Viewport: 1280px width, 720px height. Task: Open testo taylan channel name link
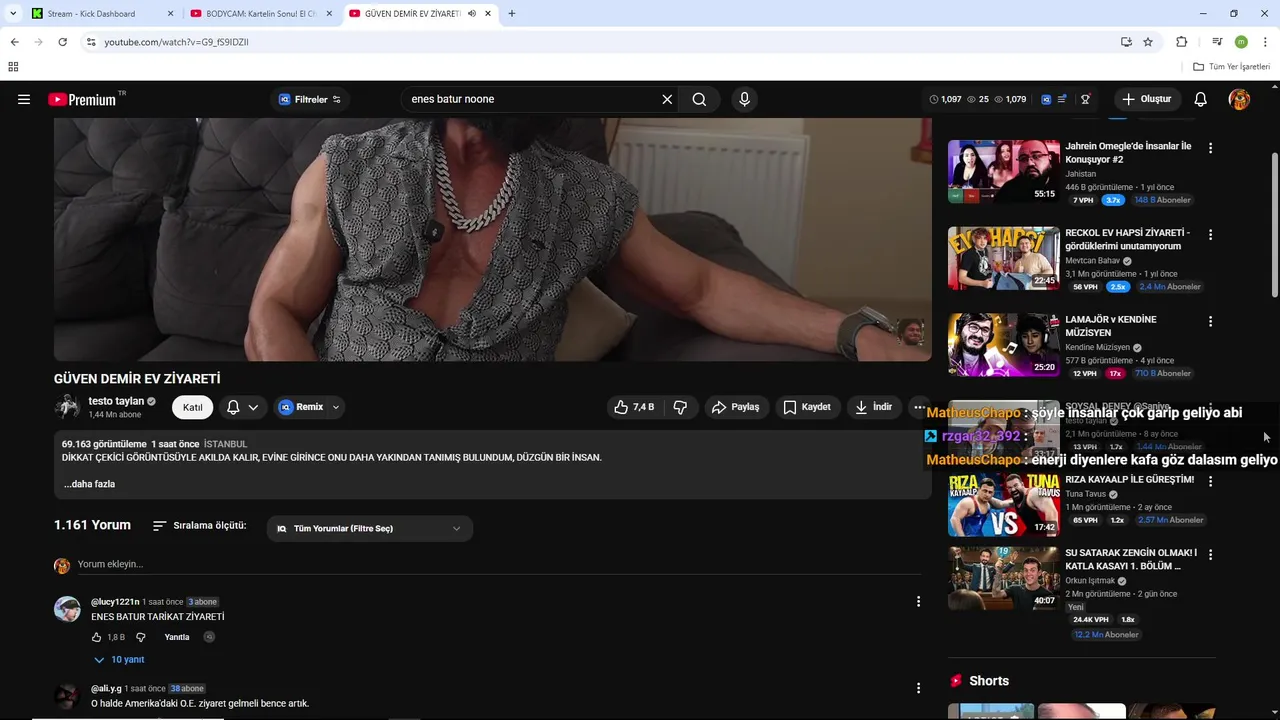pyautogui.click(x=116, y=401)
